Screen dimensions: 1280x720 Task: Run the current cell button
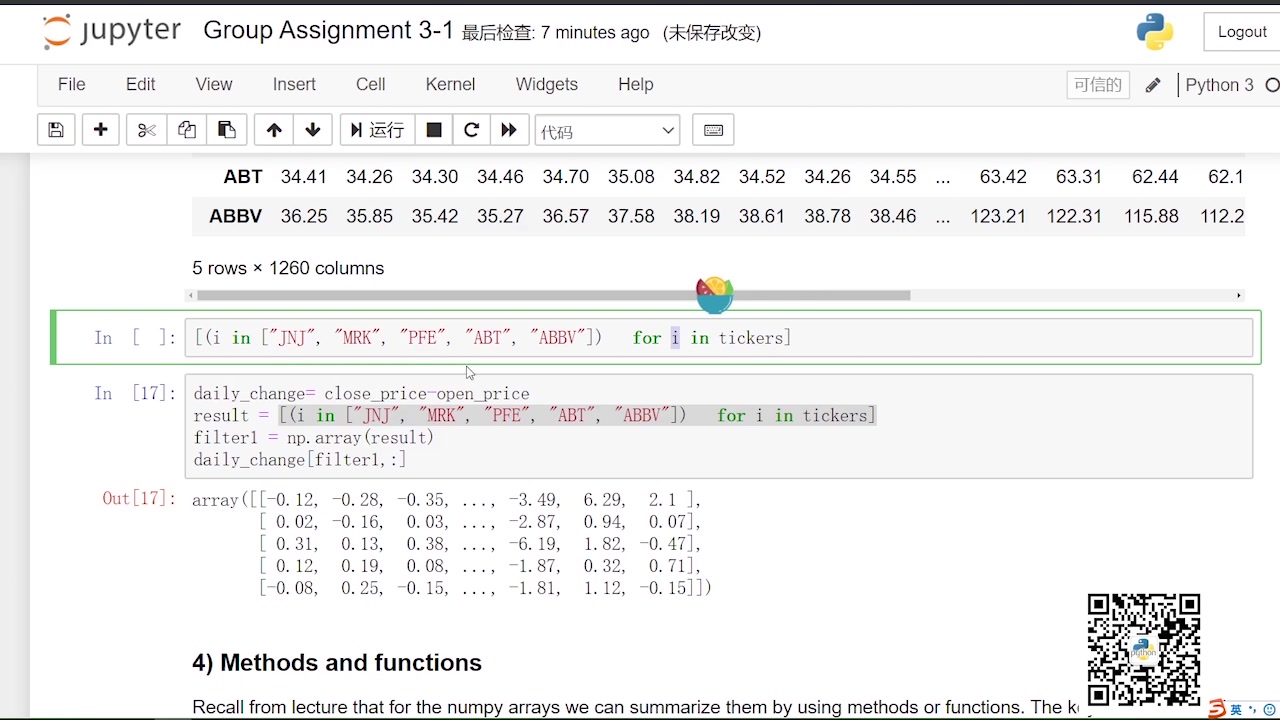[377, 130]
